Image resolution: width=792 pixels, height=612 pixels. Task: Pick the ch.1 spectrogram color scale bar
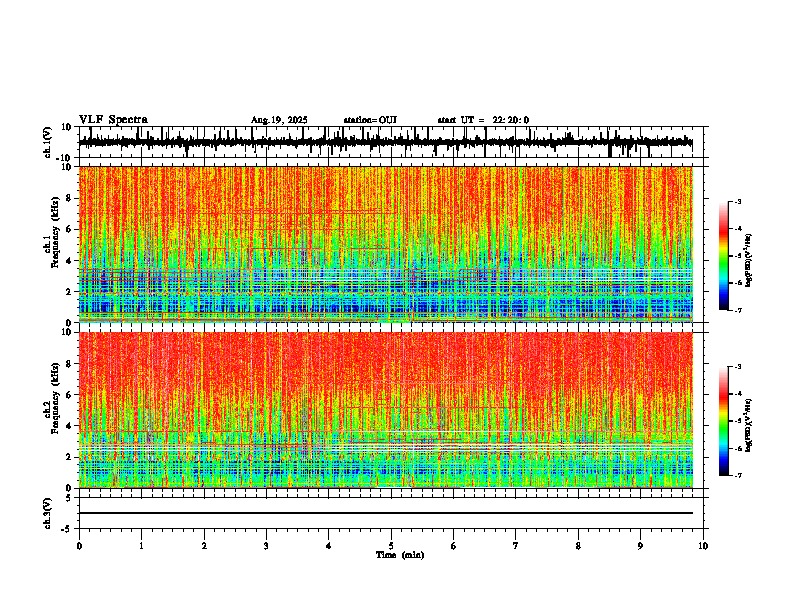723,256
